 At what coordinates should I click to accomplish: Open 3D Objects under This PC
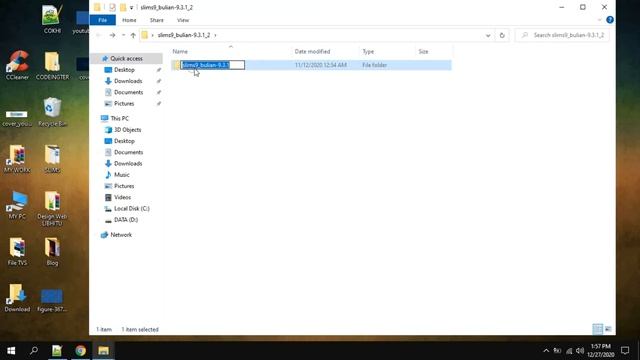[127, 130]
